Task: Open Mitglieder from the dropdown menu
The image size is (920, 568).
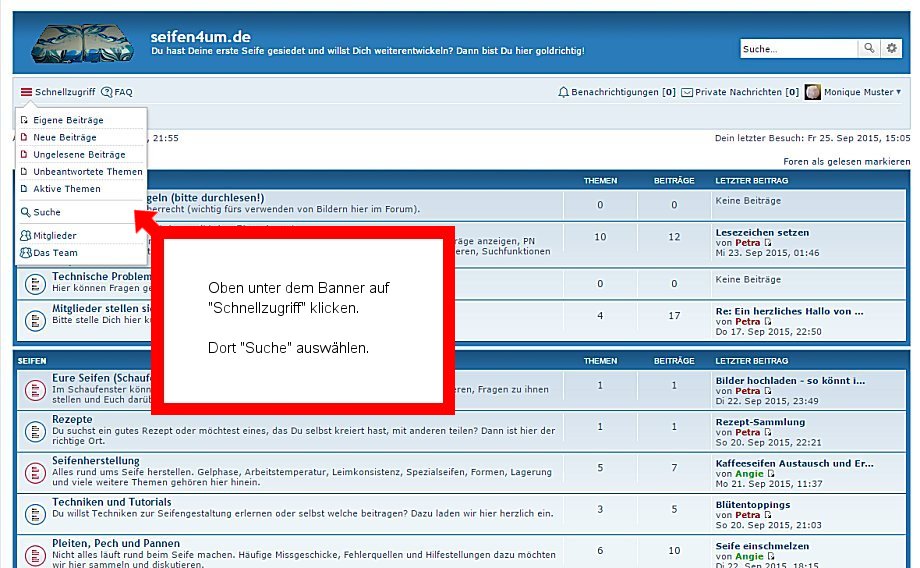Action: point(55,236)
